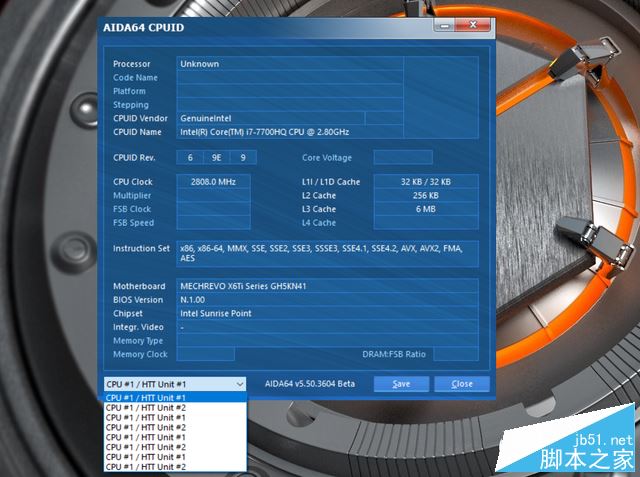Minimize the AIDA64 CPUID window
This screenshot has width=640, height=477.
tap(444, 25)
